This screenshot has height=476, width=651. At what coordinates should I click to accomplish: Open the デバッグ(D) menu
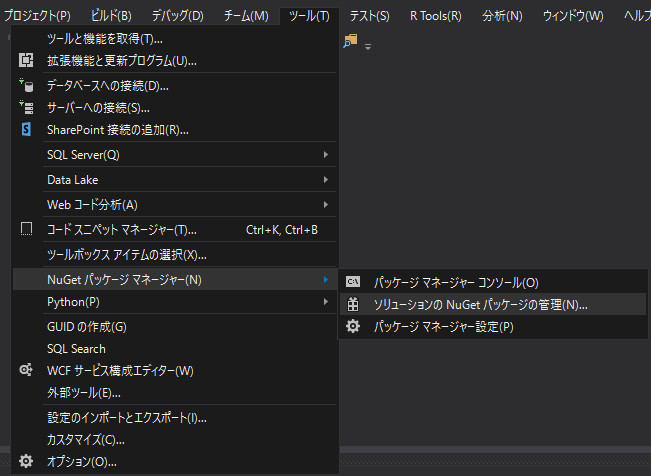(x=178, y=16)
